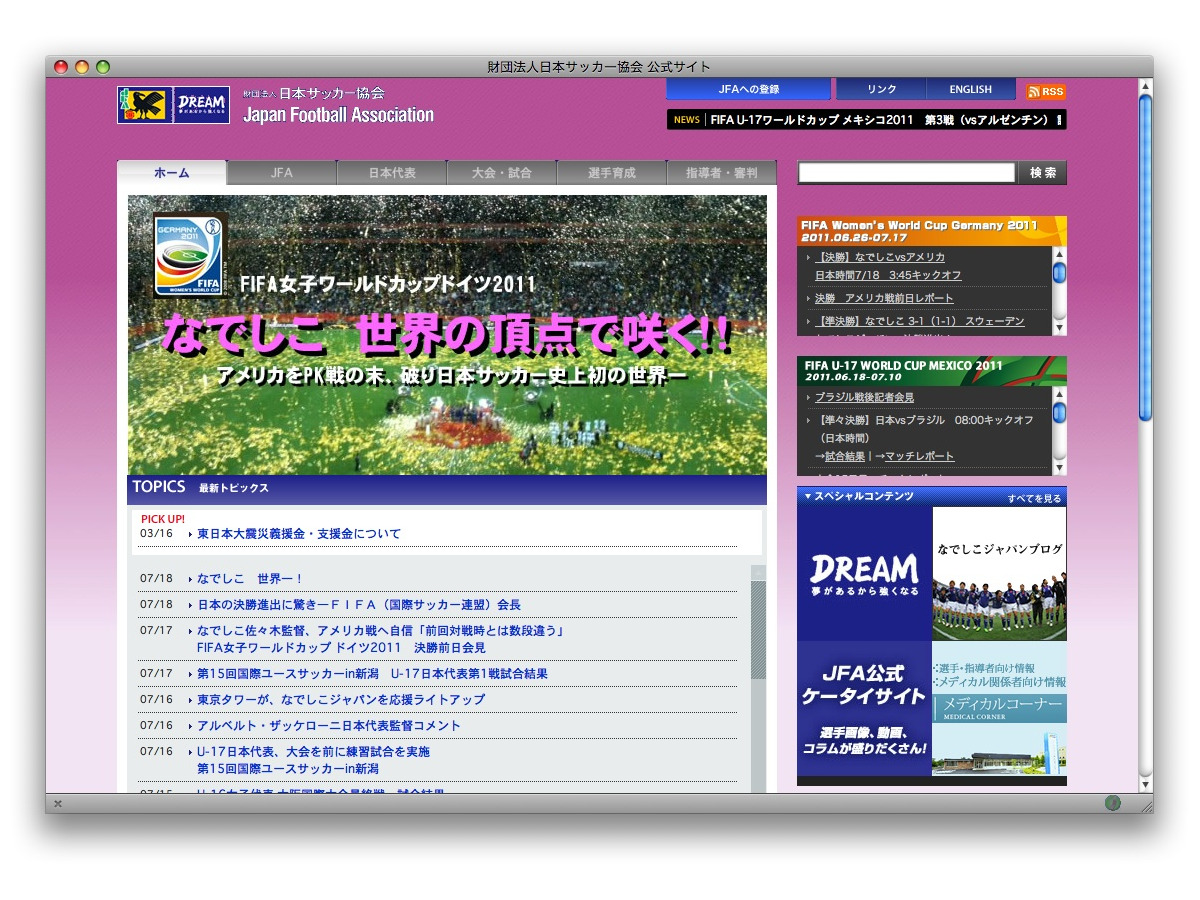Click the TOPICS list scrollbar thumb

point(758,630)
